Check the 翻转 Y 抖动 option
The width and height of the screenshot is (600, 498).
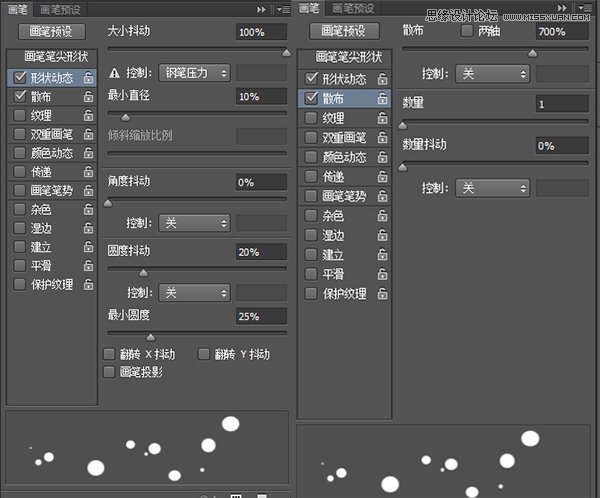coord(204,354)
